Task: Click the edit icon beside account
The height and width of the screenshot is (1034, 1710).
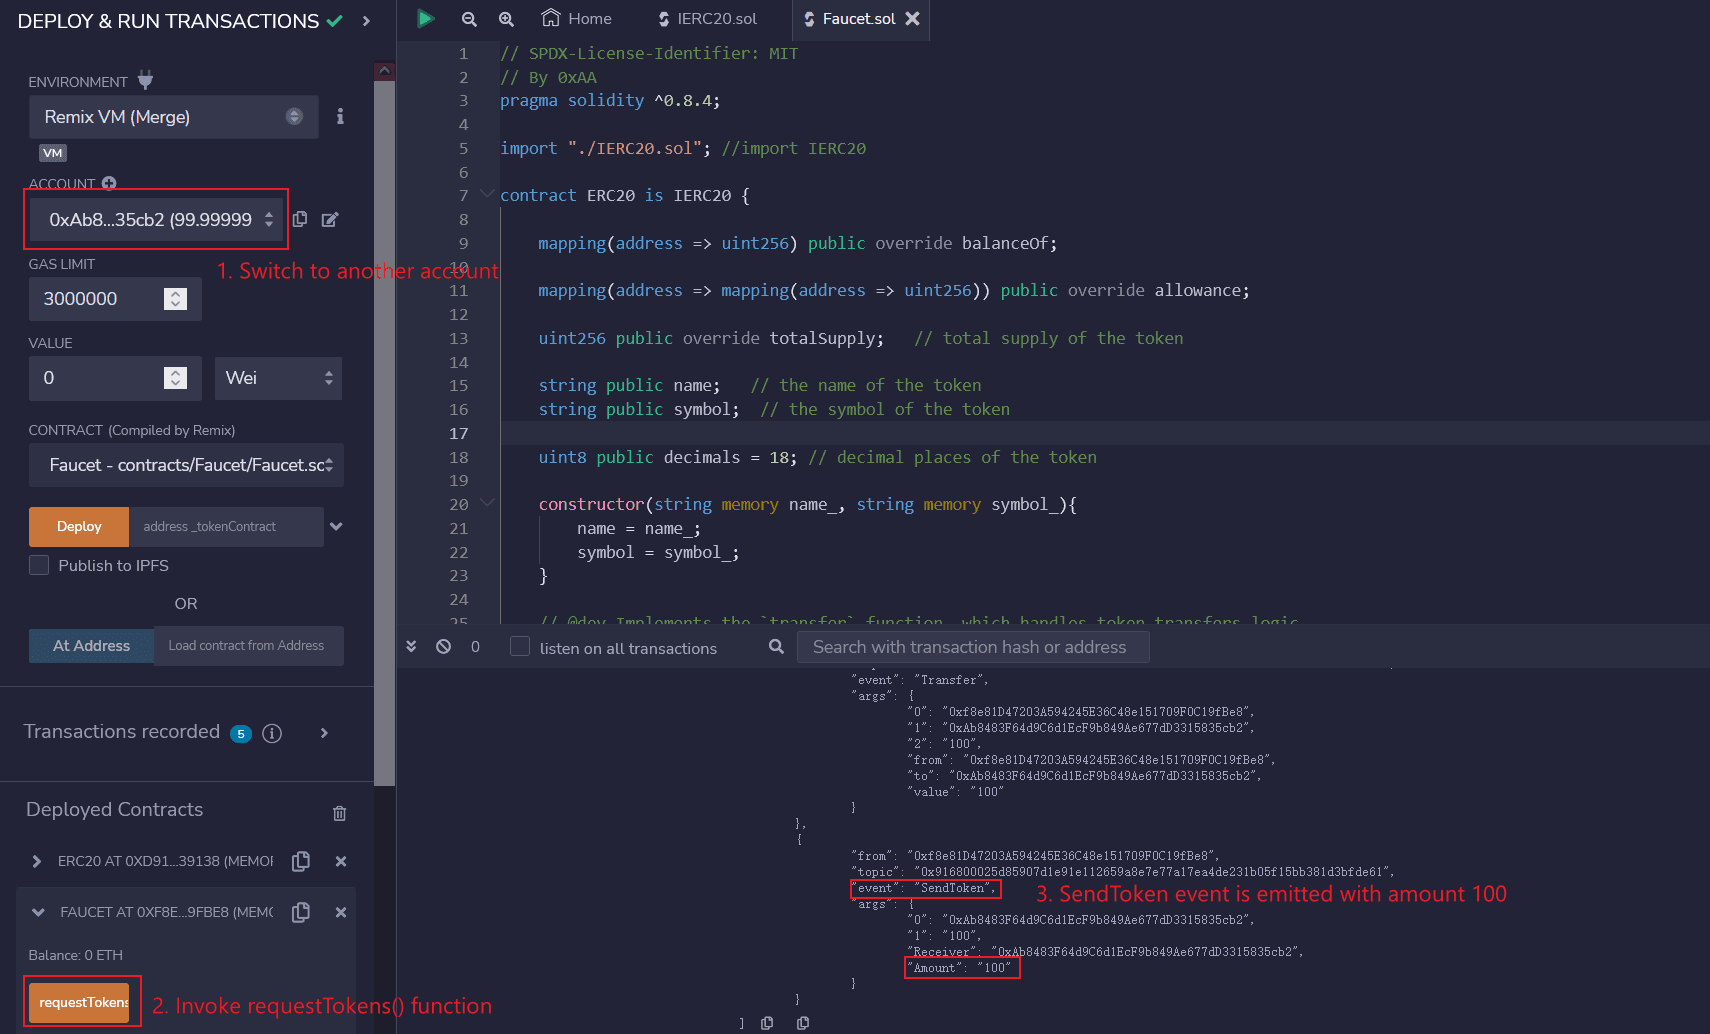Action: pyautogui.click(x=330, y=219)
